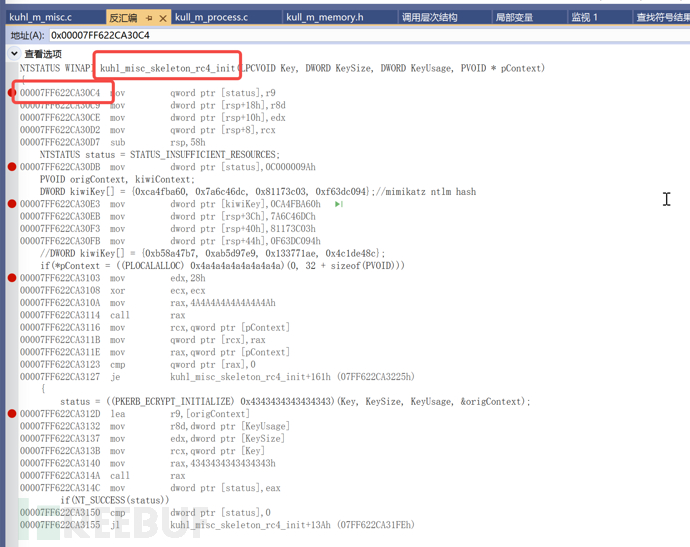
Task: Click address 00007FF622CA3132
Action: (x=60, y=426)
